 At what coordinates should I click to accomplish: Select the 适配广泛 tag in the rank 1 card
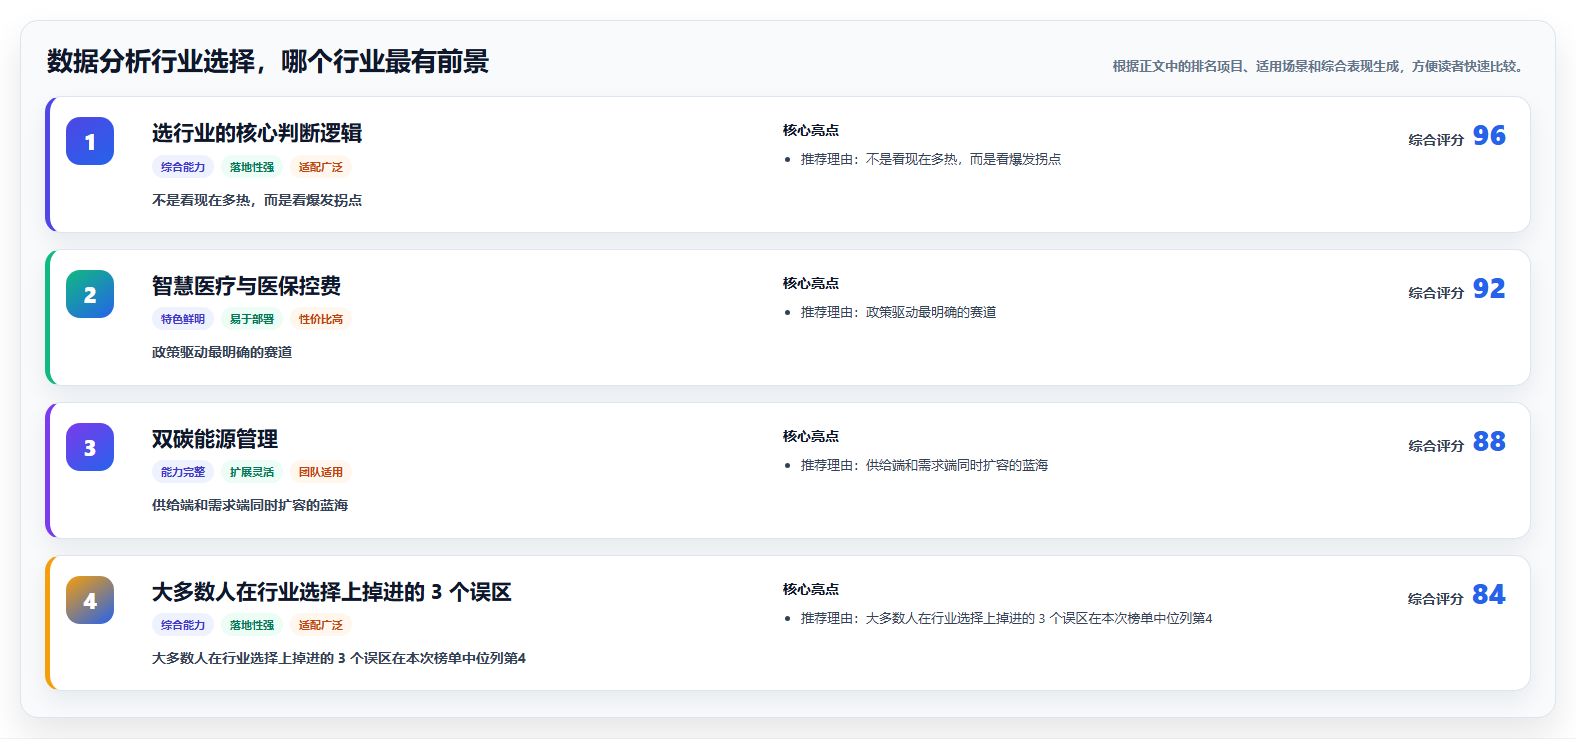coord(321,167)
